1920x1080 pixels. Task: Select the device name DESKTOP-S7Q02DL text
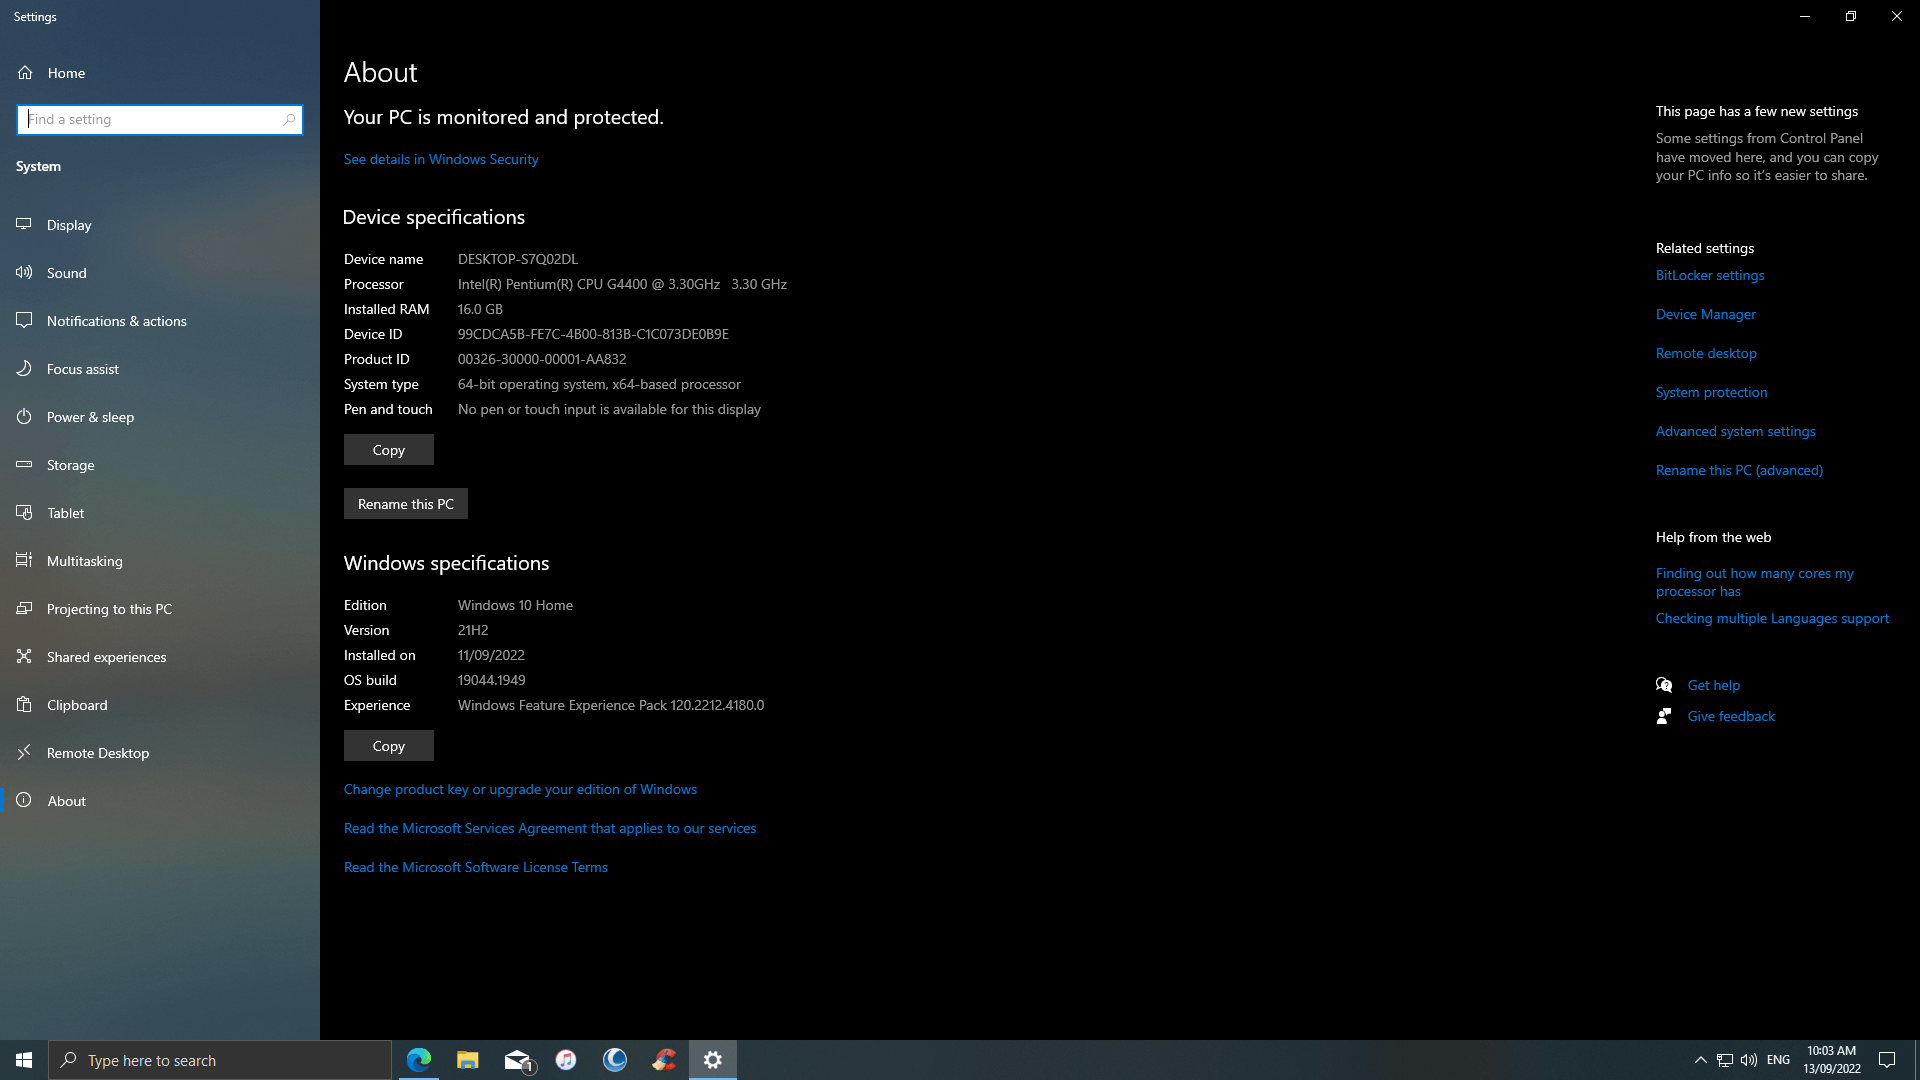518,259
